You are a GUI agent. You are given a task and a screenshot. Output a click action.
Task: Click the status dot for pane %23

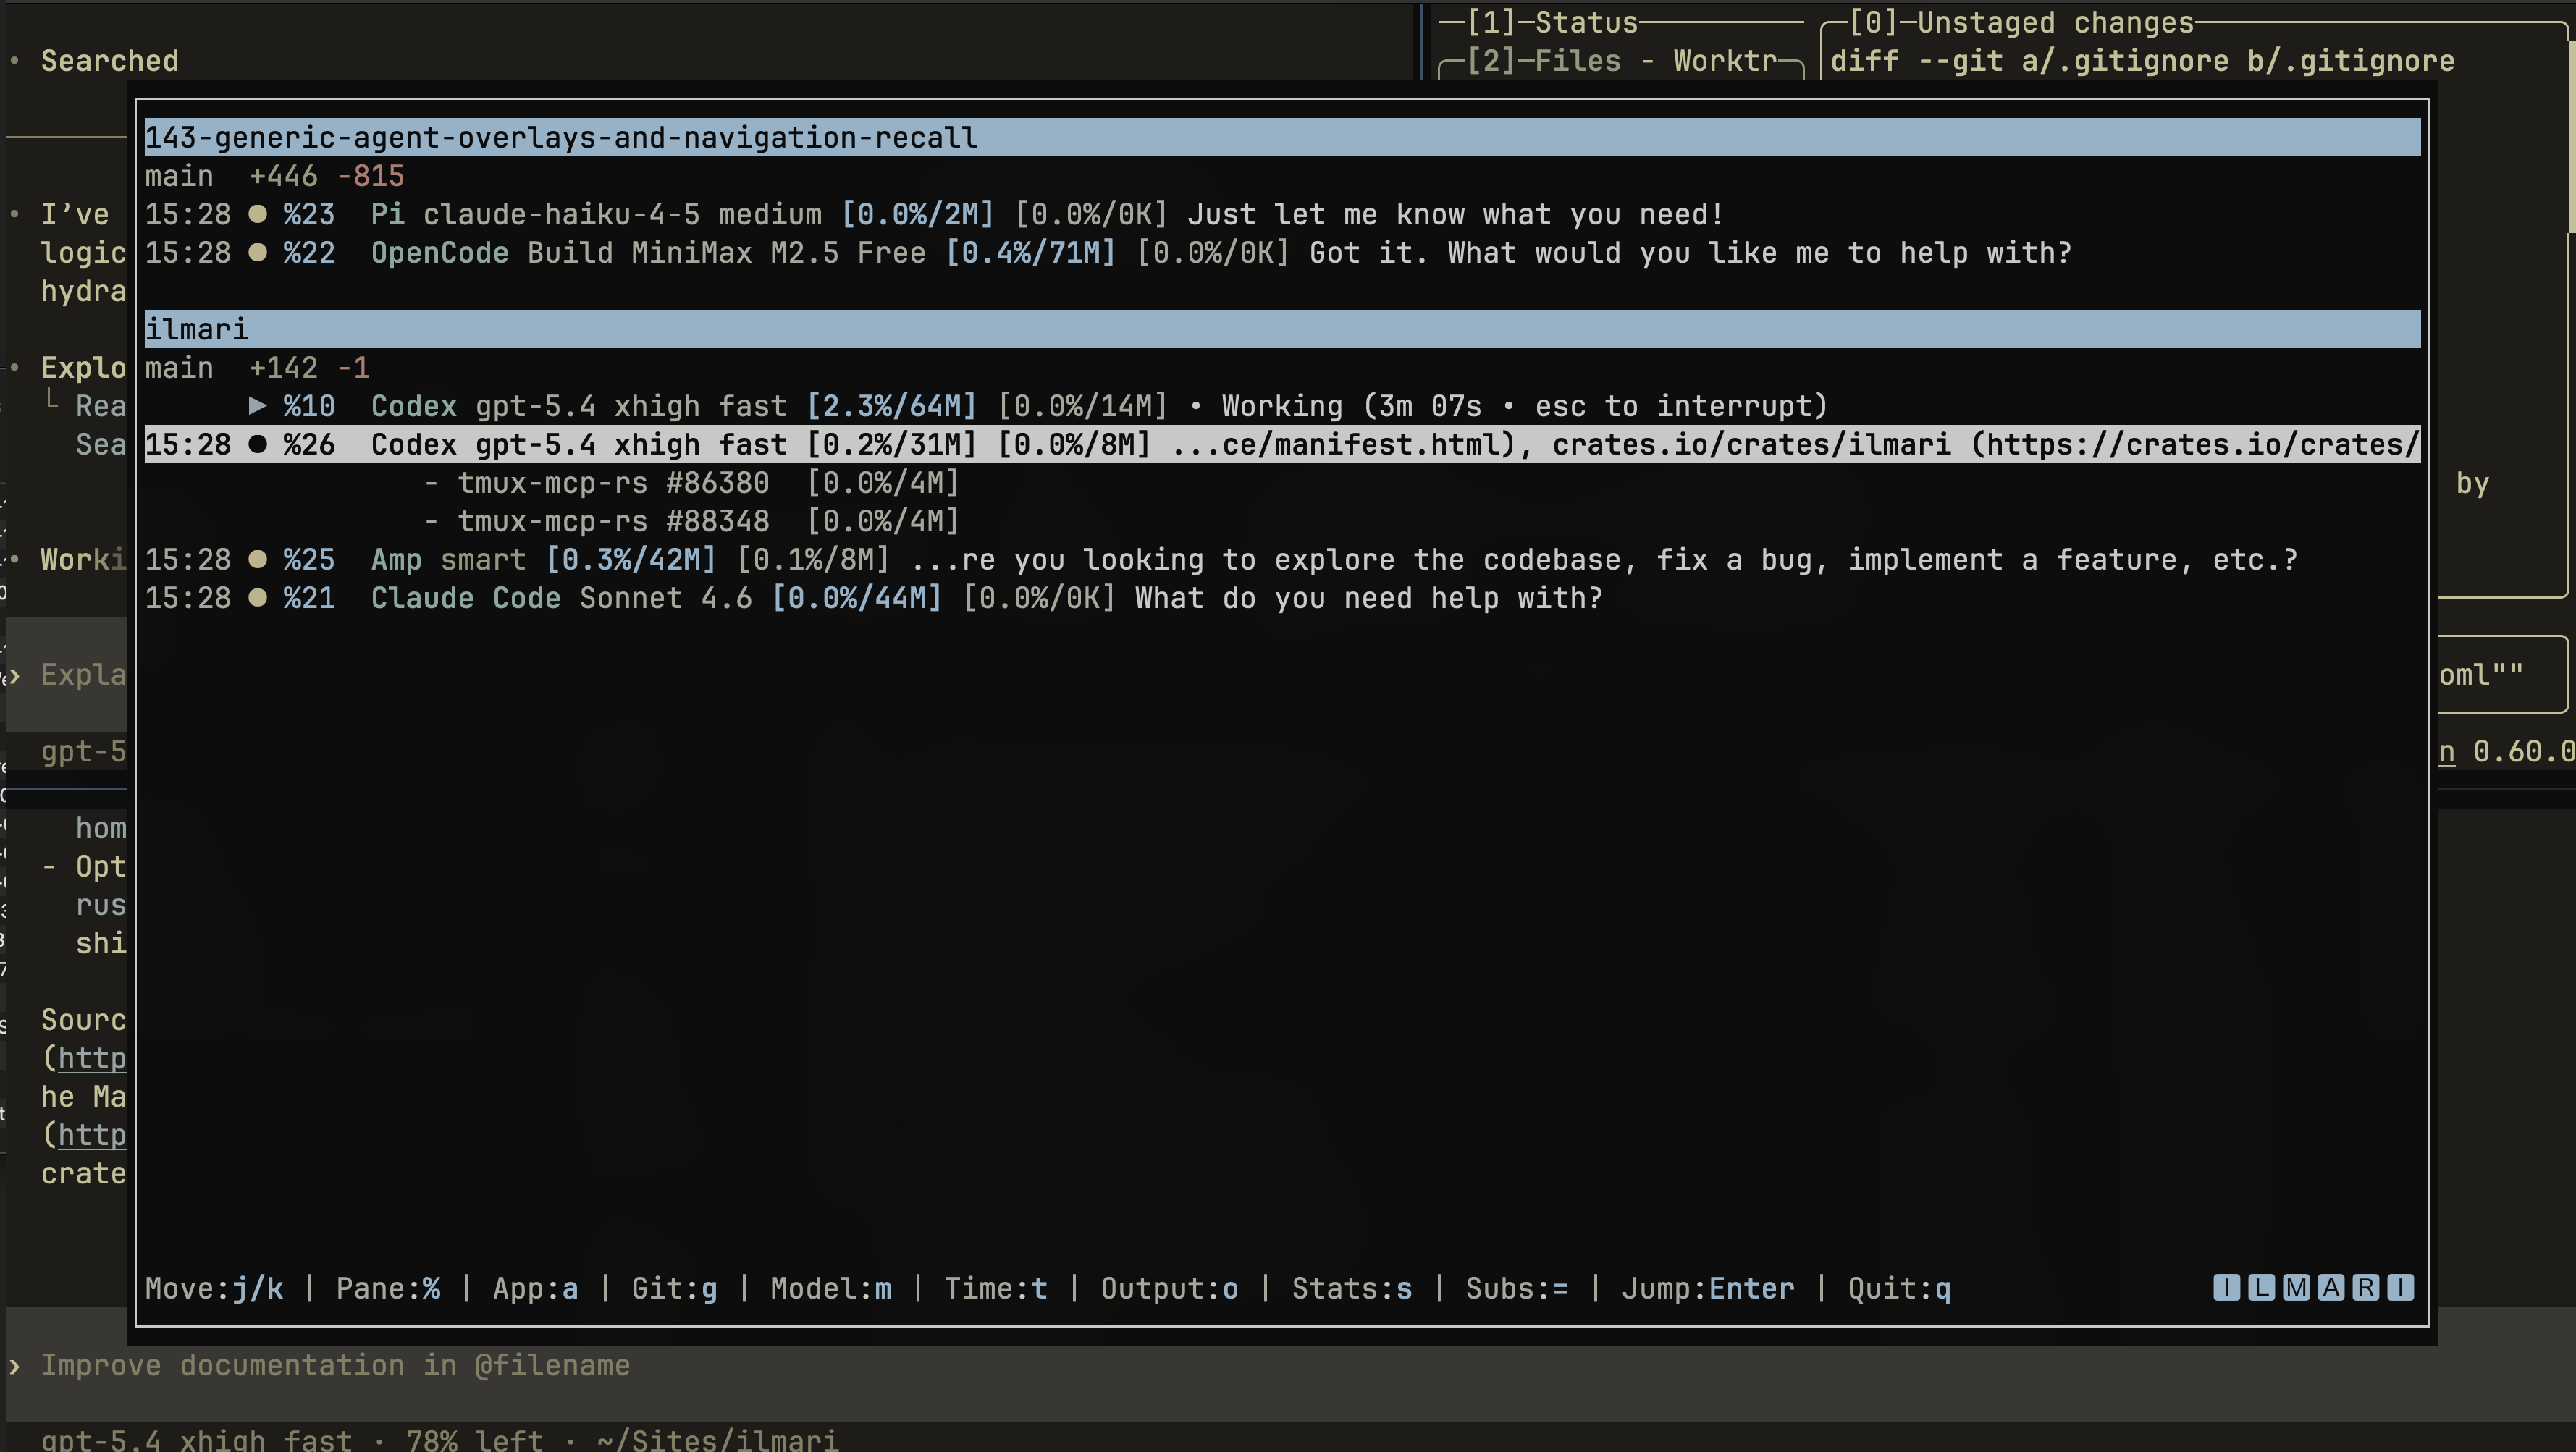258,214
